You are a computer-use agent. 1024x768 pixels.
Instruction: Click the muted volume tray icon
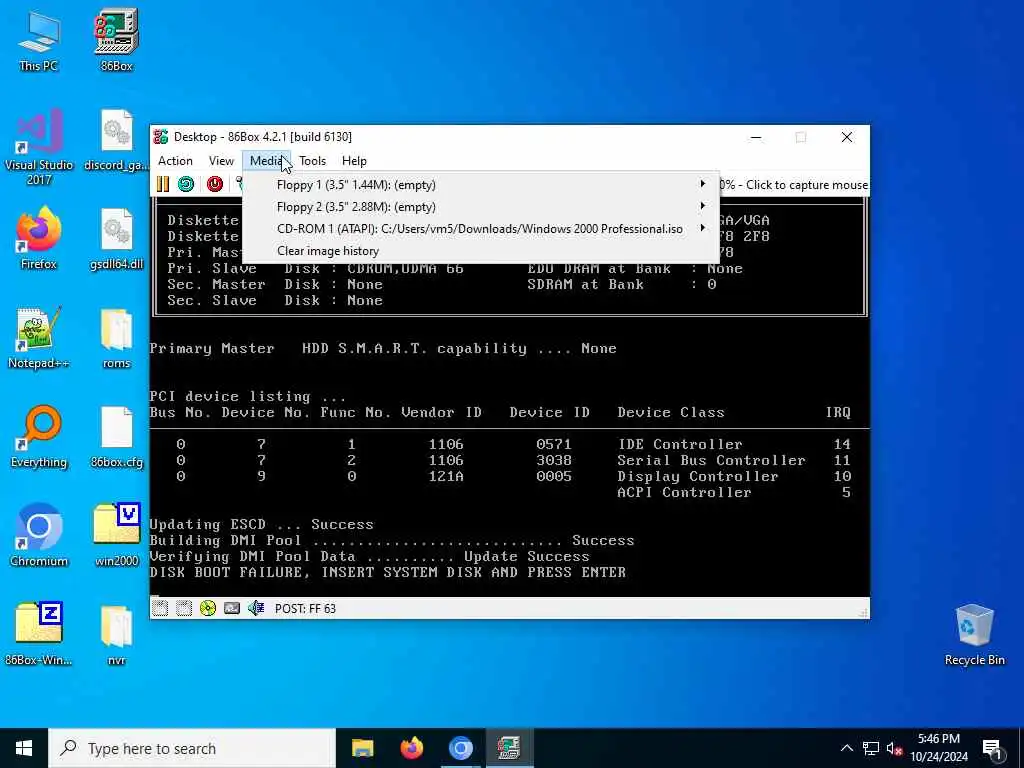coord(895,748)
